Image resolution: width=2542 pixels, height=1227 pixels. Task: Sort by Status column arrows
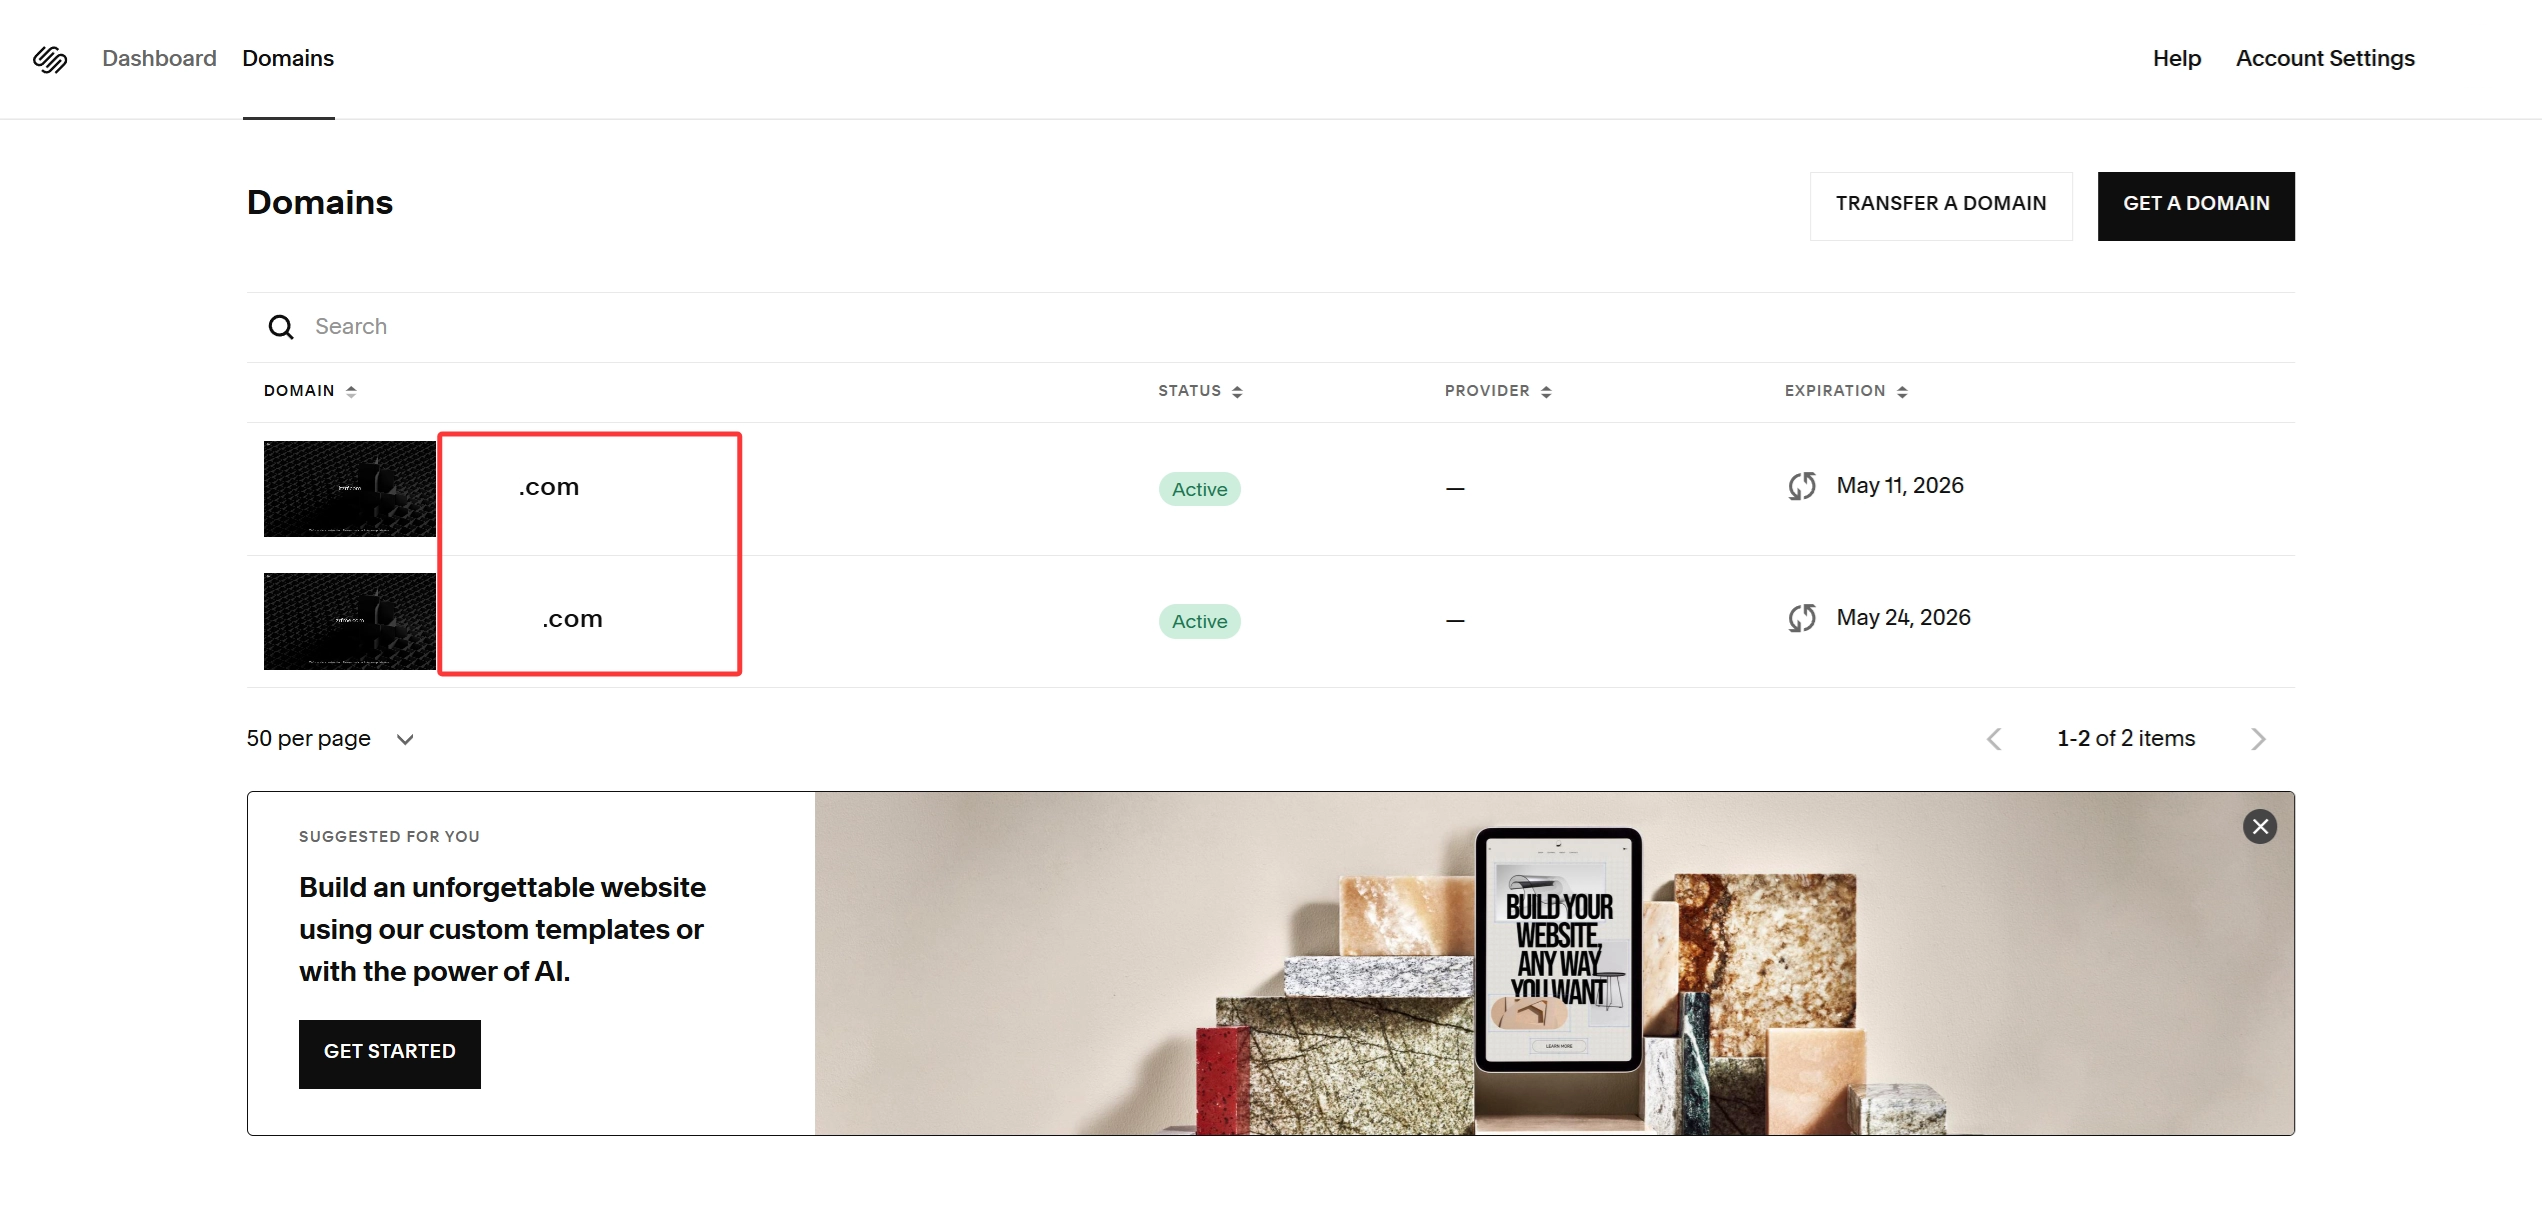click(1237, 391)
